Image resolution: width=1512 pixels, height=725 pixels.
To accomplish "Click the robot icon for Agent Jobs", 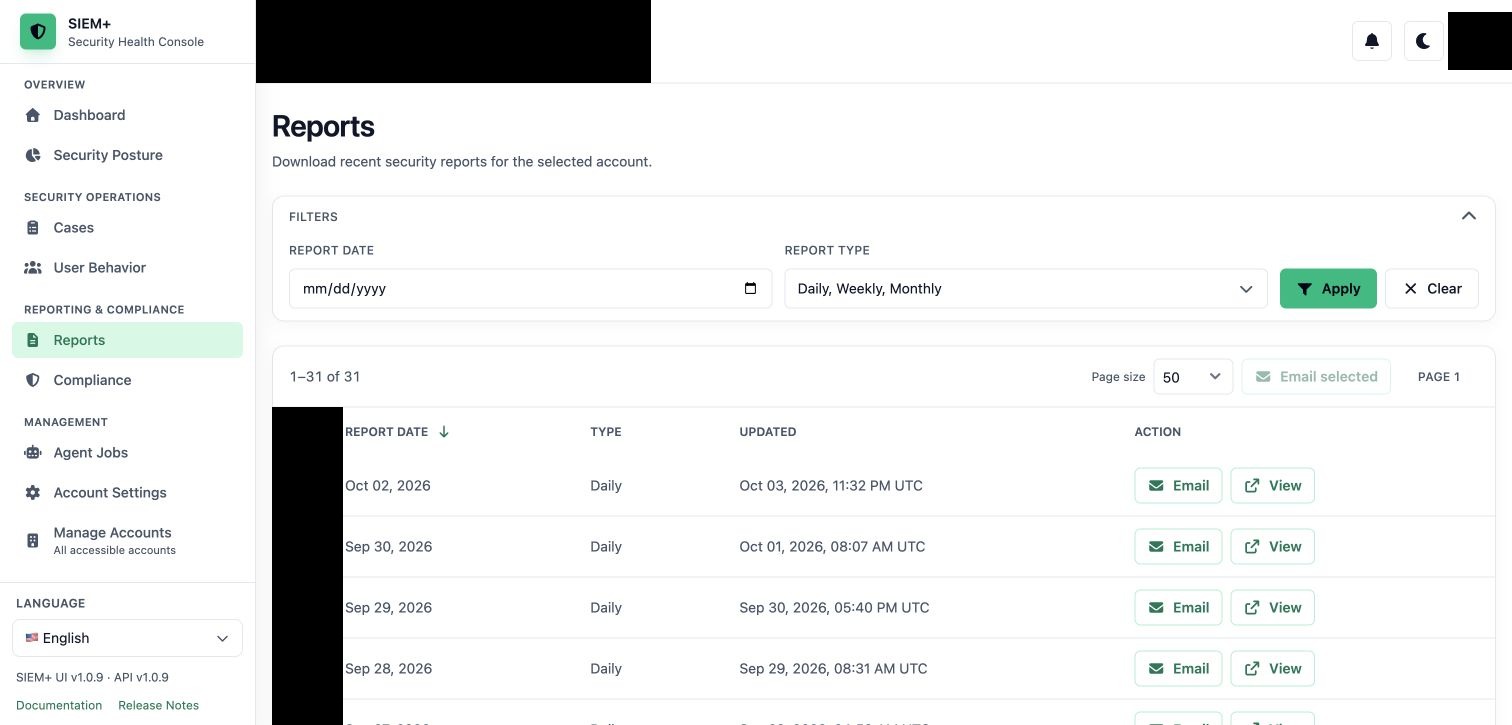I will tap(33, 453).
